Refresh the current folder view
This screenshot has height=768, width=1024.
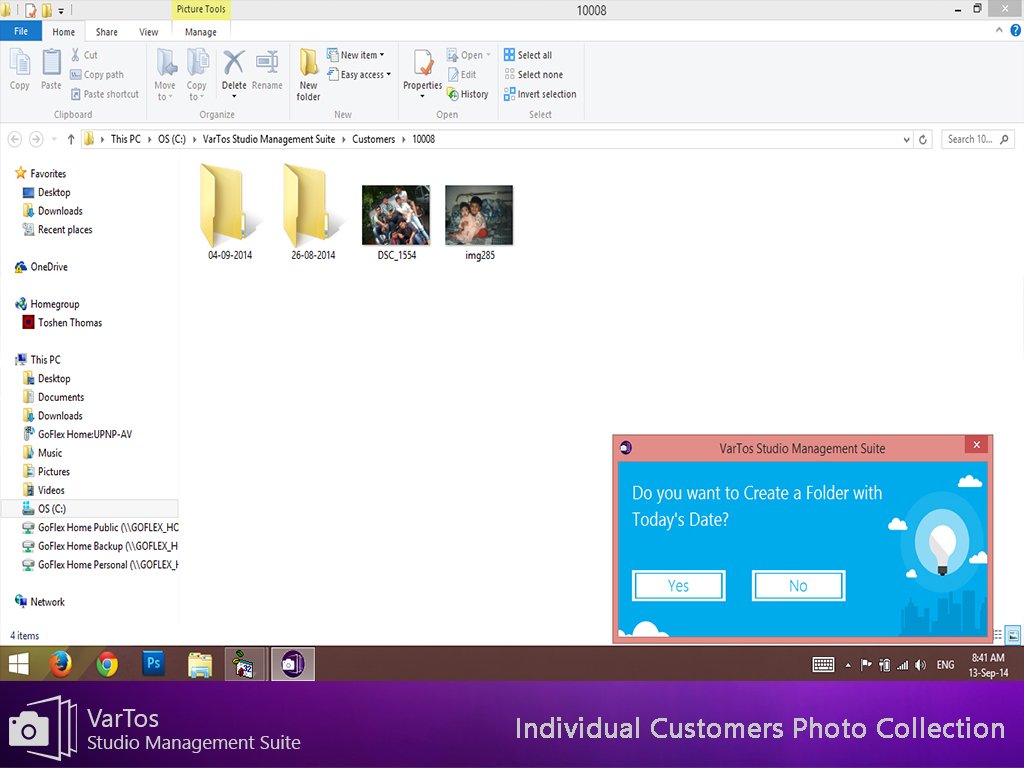923,139
